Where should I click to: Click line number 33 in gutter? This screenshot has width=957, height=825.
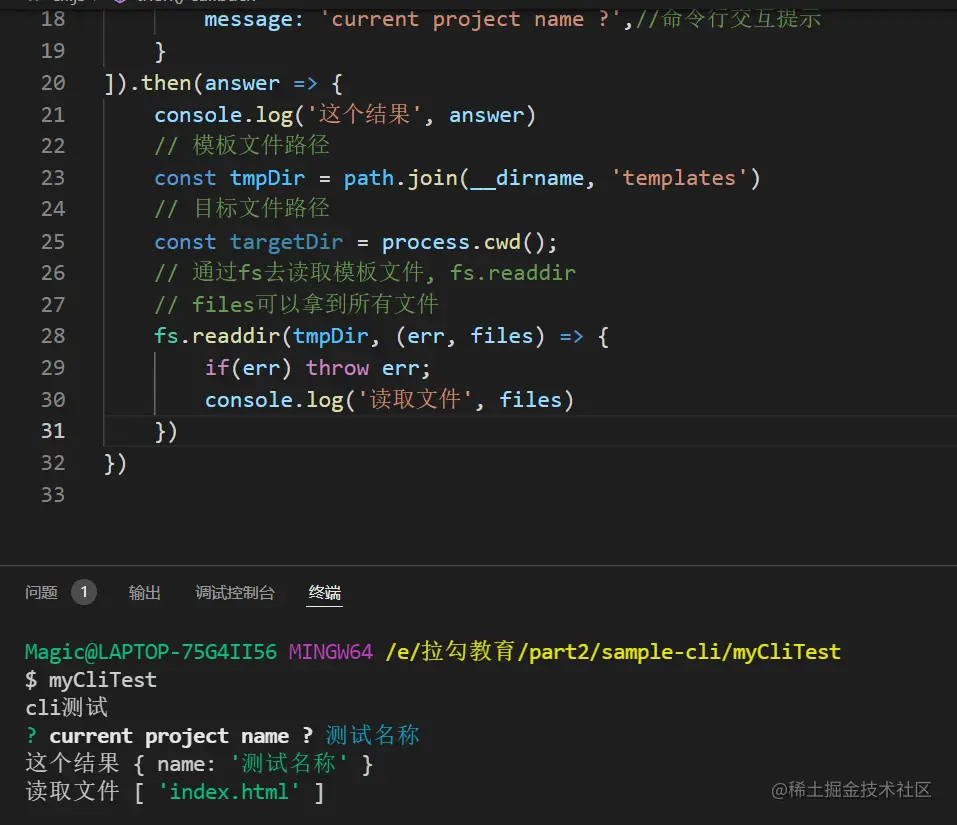coord(53,494)
